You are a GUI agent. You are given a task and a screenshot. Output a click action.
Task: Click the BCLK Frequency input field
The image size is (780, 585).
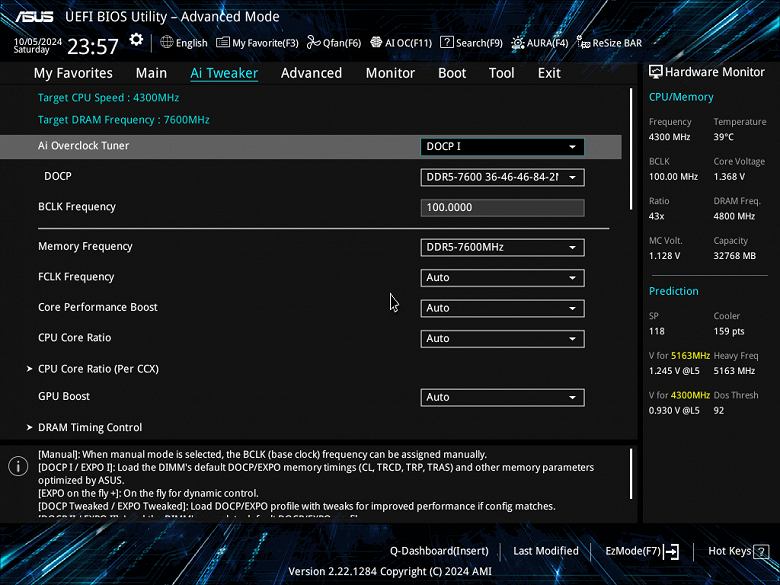coord(502,207)
